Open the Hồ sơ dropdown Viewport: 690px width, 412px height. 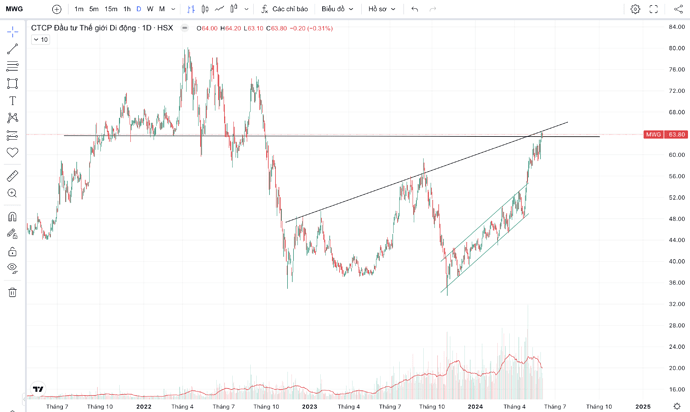[x=382, y=9]
